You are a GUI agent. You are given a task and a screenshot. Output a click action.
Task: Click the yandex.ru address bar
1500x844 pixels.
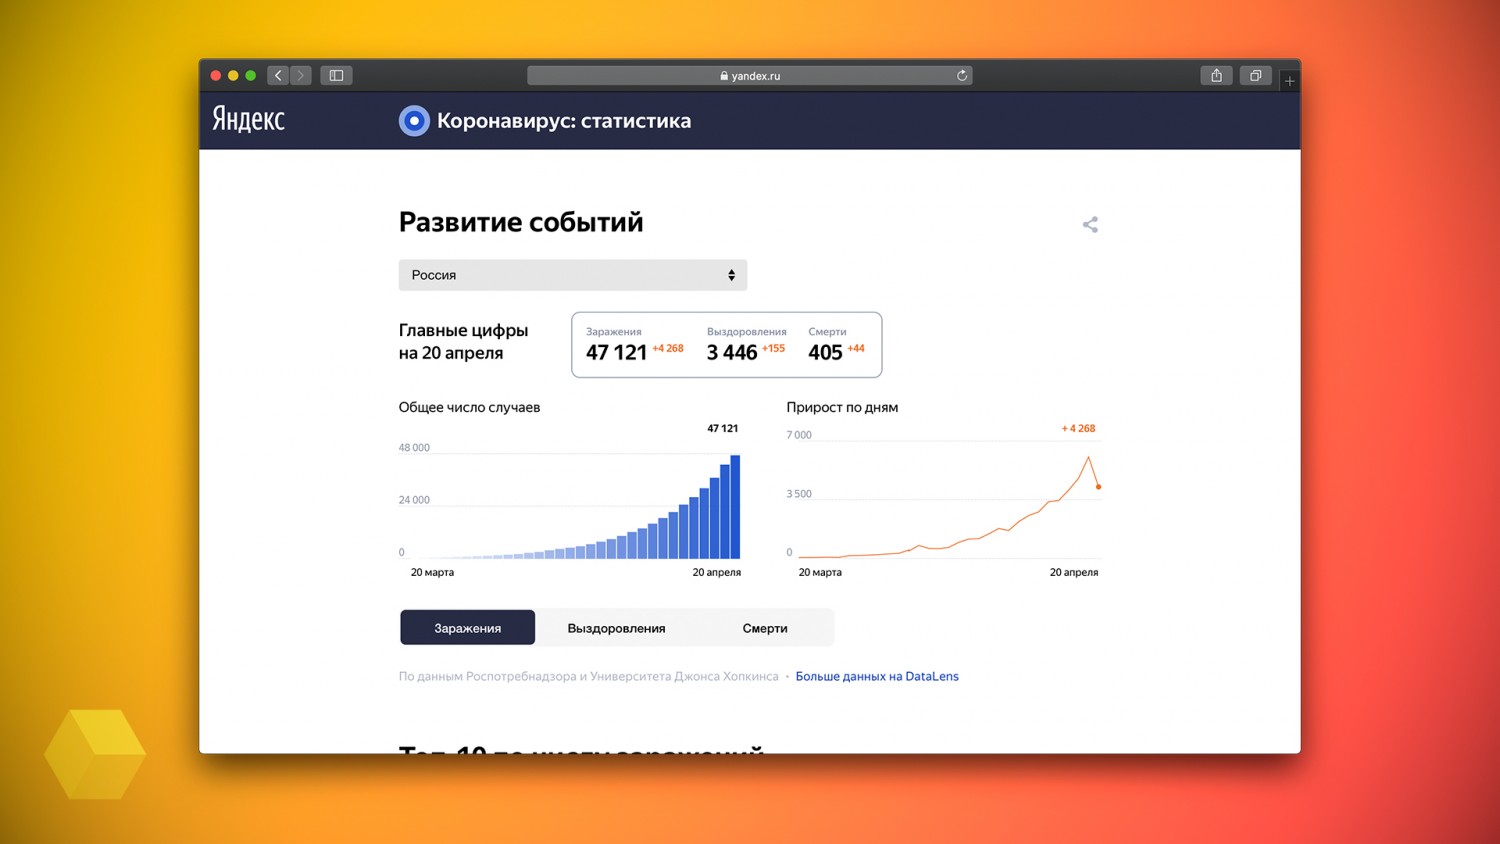(x=750, y=75)
